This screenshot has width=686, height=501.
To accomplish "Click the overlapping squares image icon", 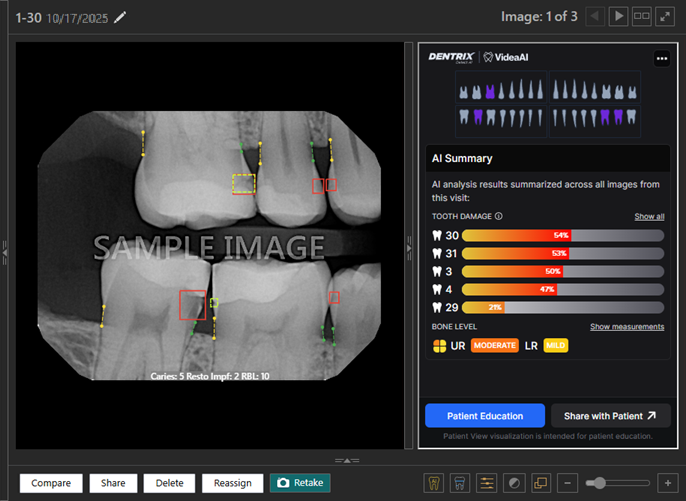I will tap(539, 483).
